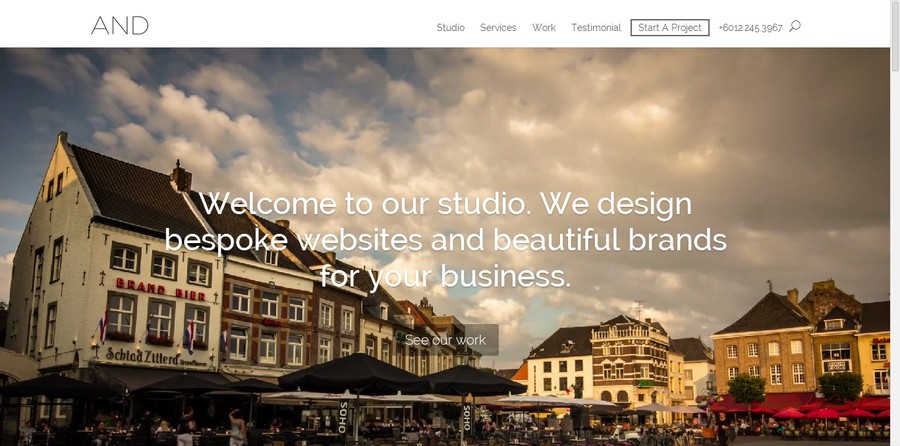Click the 'Welcome to our studio' headline line

445,204
